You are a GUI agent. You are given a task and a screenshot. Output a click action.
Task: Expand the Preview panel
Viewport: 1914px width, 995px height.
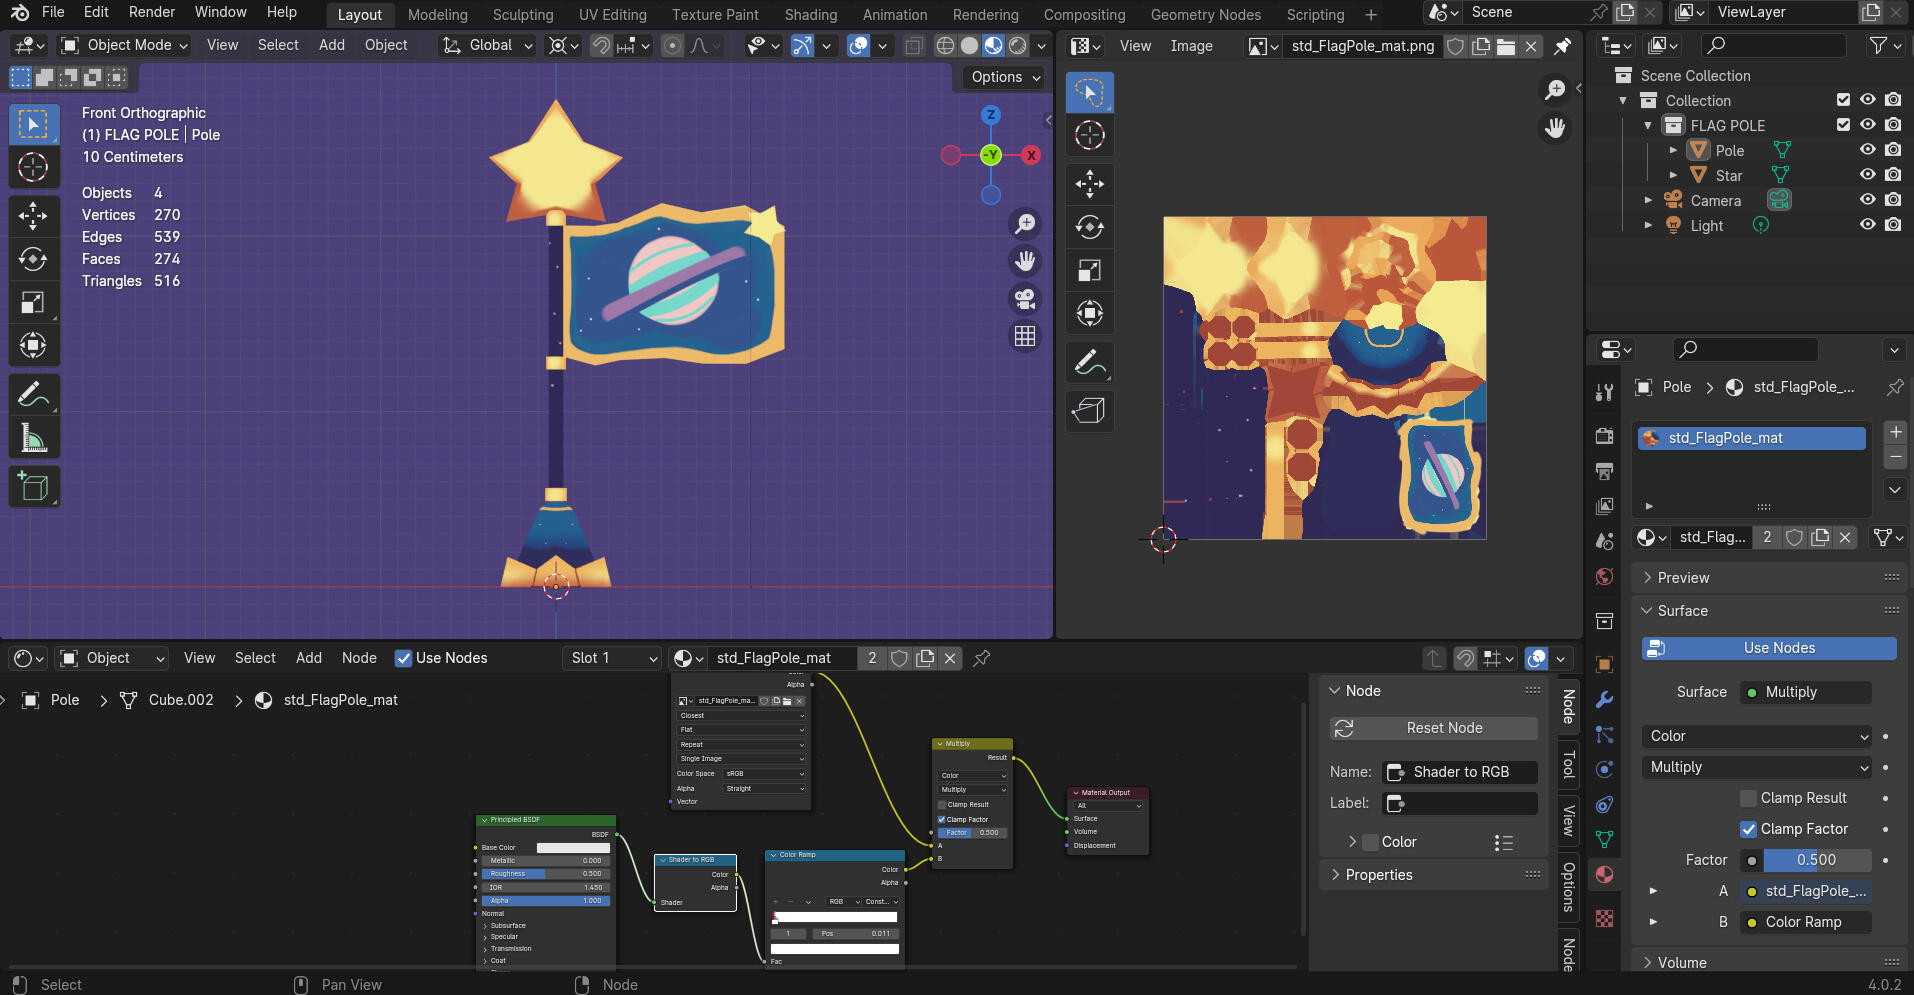[x=1683, y=577]
